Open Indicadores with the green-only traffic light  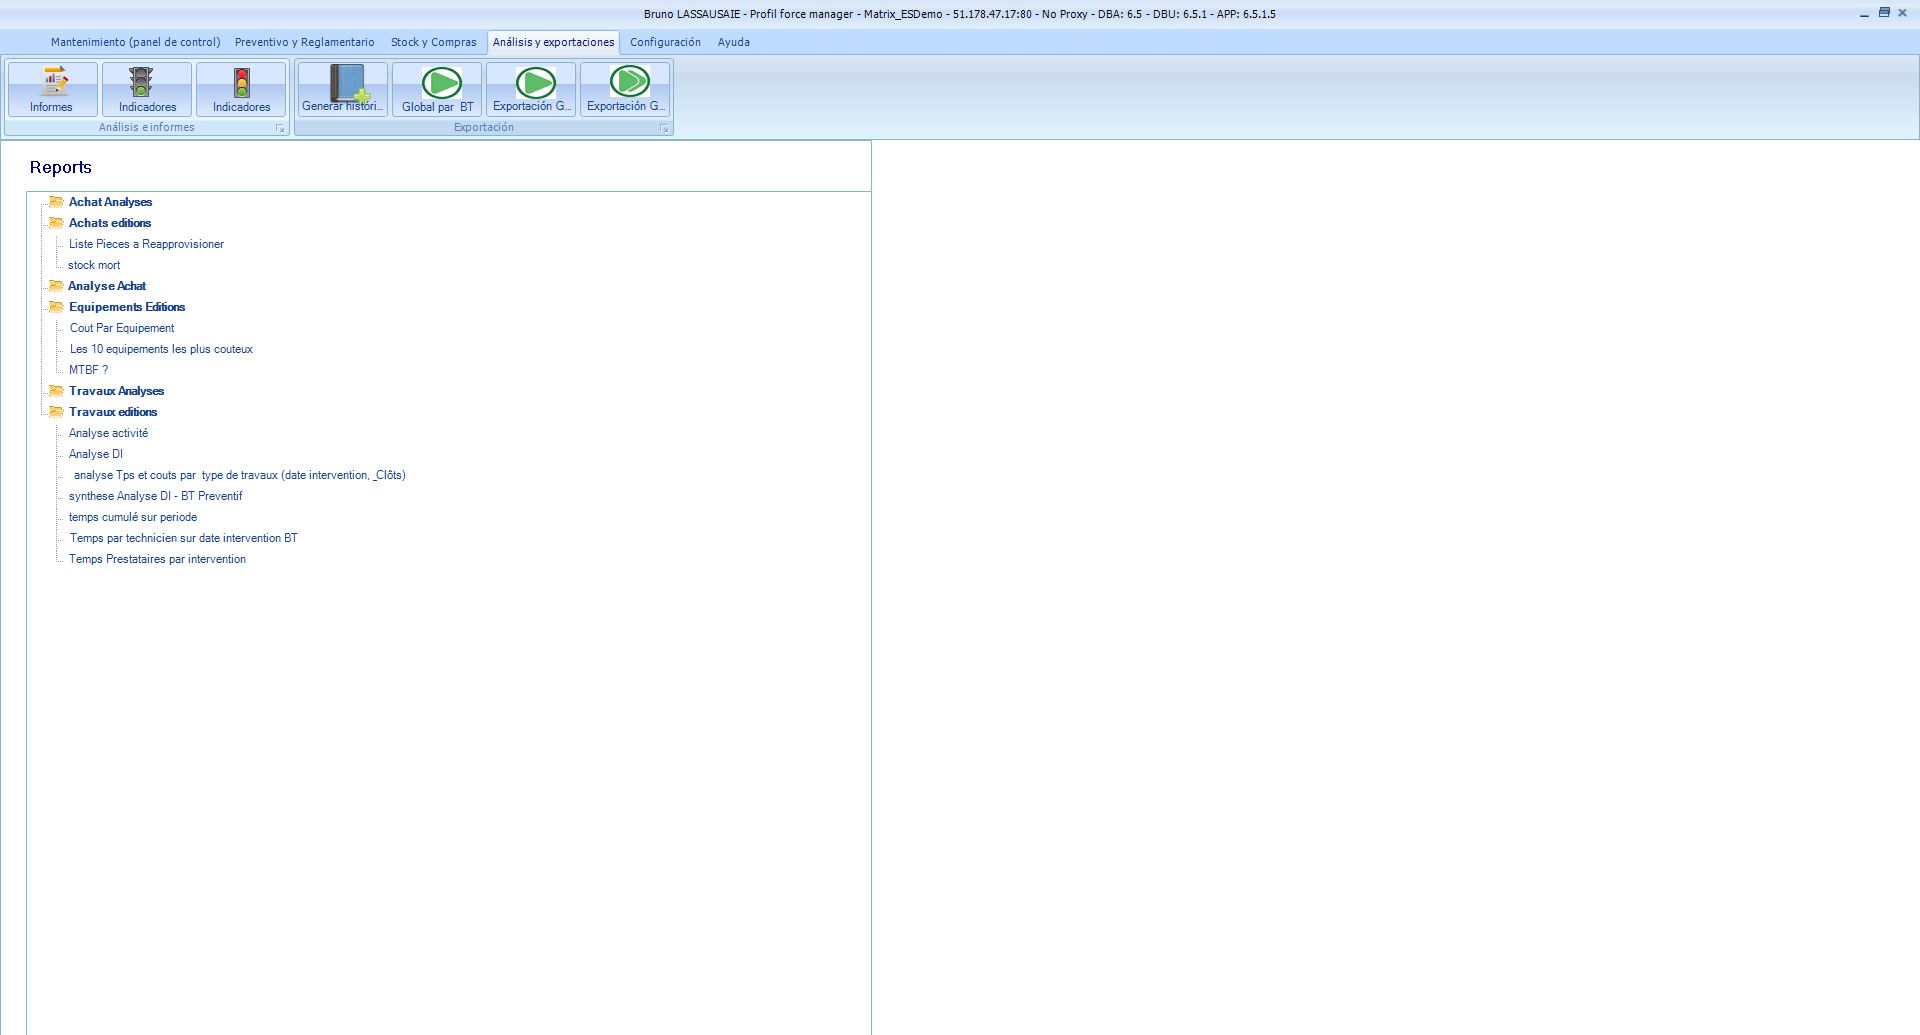[147, 89]
